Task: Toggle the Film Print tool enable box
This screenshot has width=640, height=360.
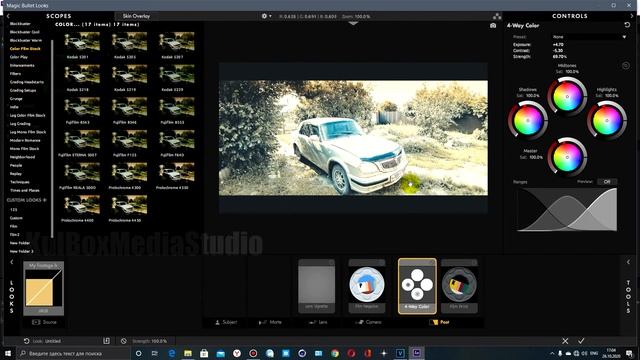Action: (x=474, y=262)
